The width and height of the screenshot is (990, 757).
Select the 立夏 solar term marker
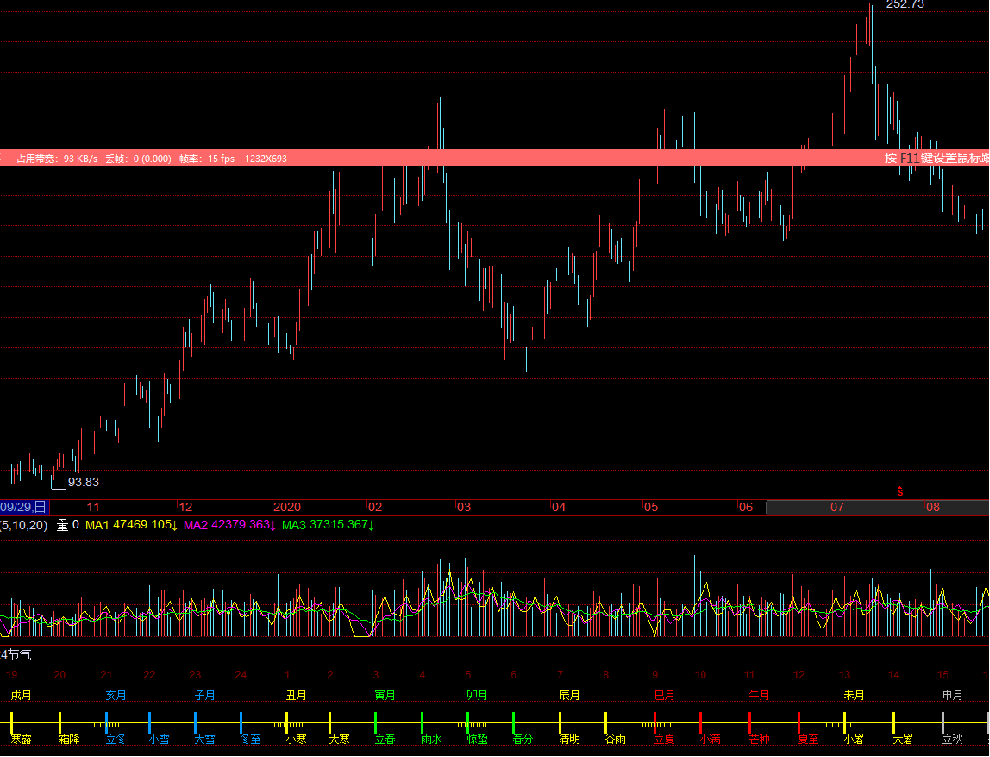pyautogui.click(x=664, y=739)
